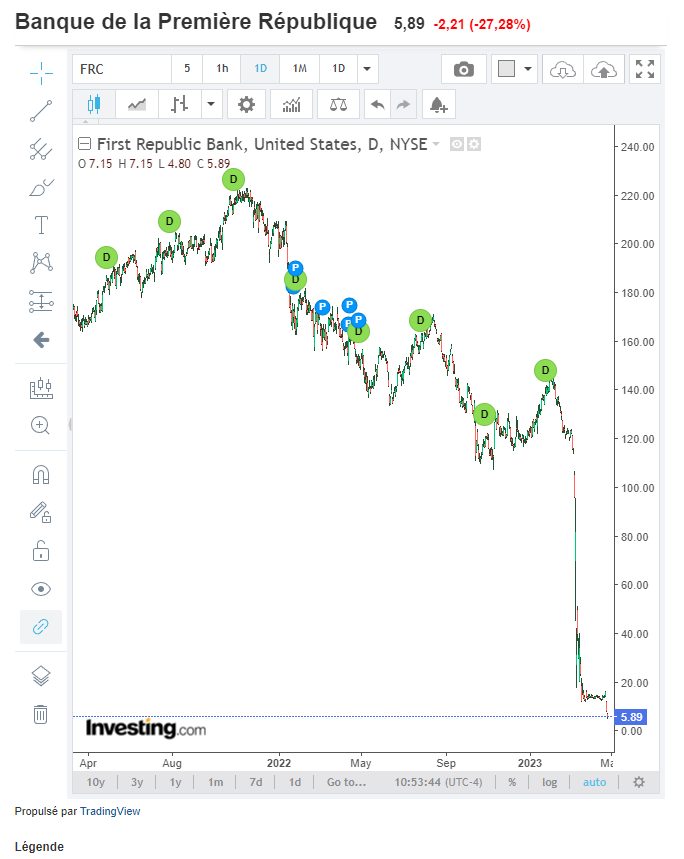Open bottom-right chart settings gear
Viewport: 684px width, 859px height.
coord(639,782)
